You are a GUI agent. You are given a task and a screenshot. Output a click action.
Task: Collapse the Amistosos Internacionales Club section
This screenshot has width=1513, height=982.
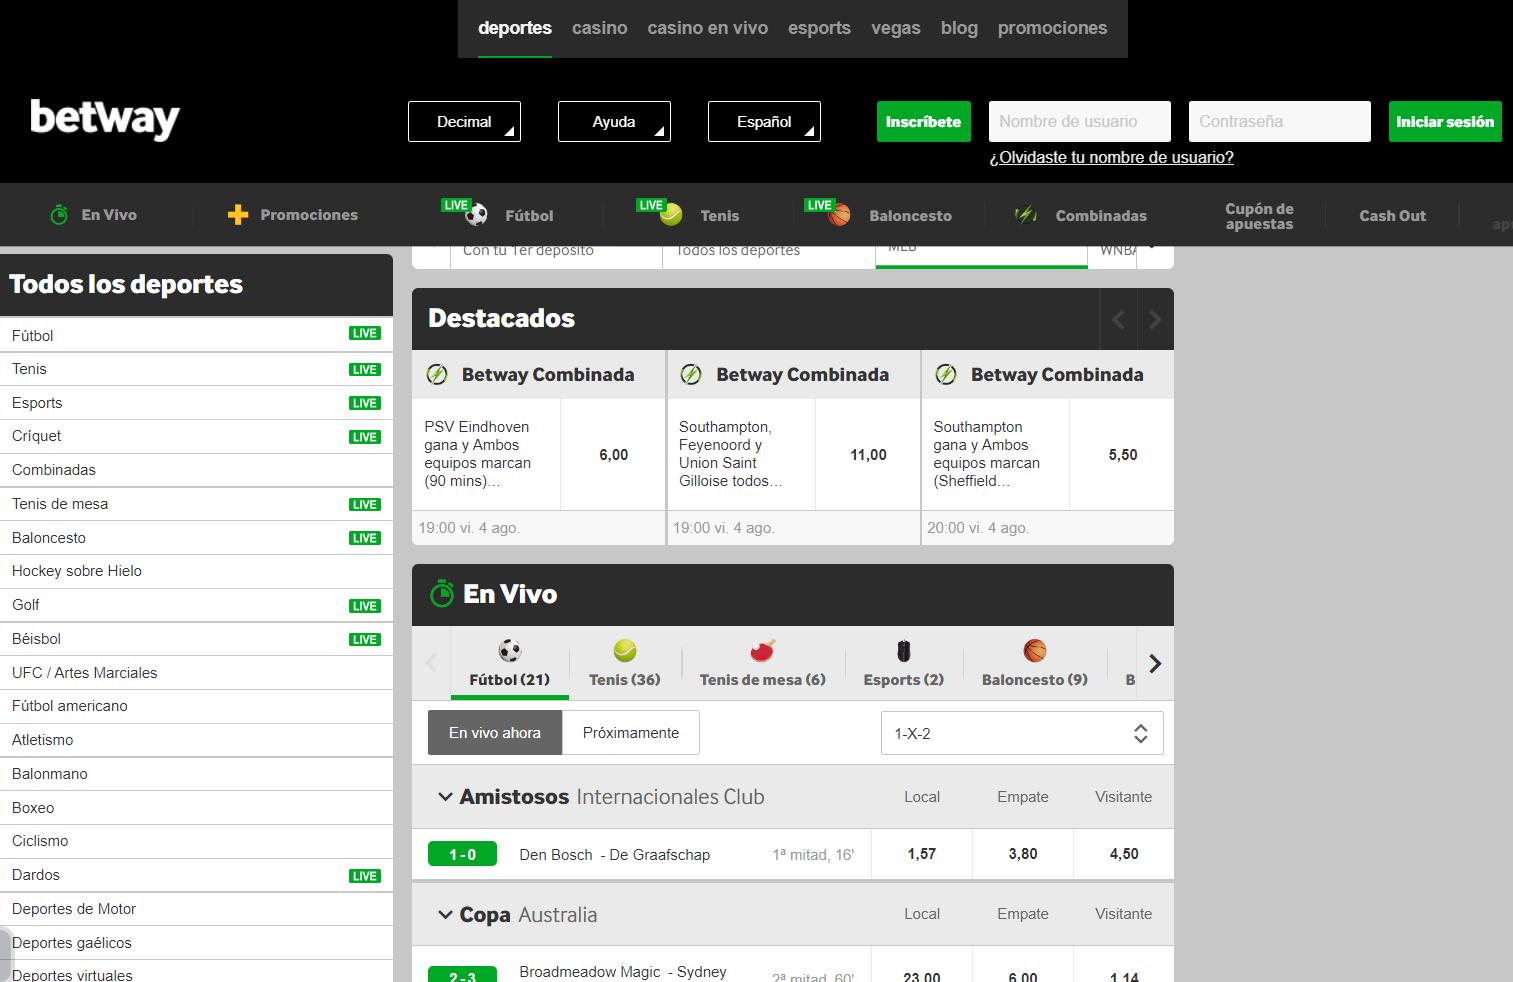click(445, 797)
